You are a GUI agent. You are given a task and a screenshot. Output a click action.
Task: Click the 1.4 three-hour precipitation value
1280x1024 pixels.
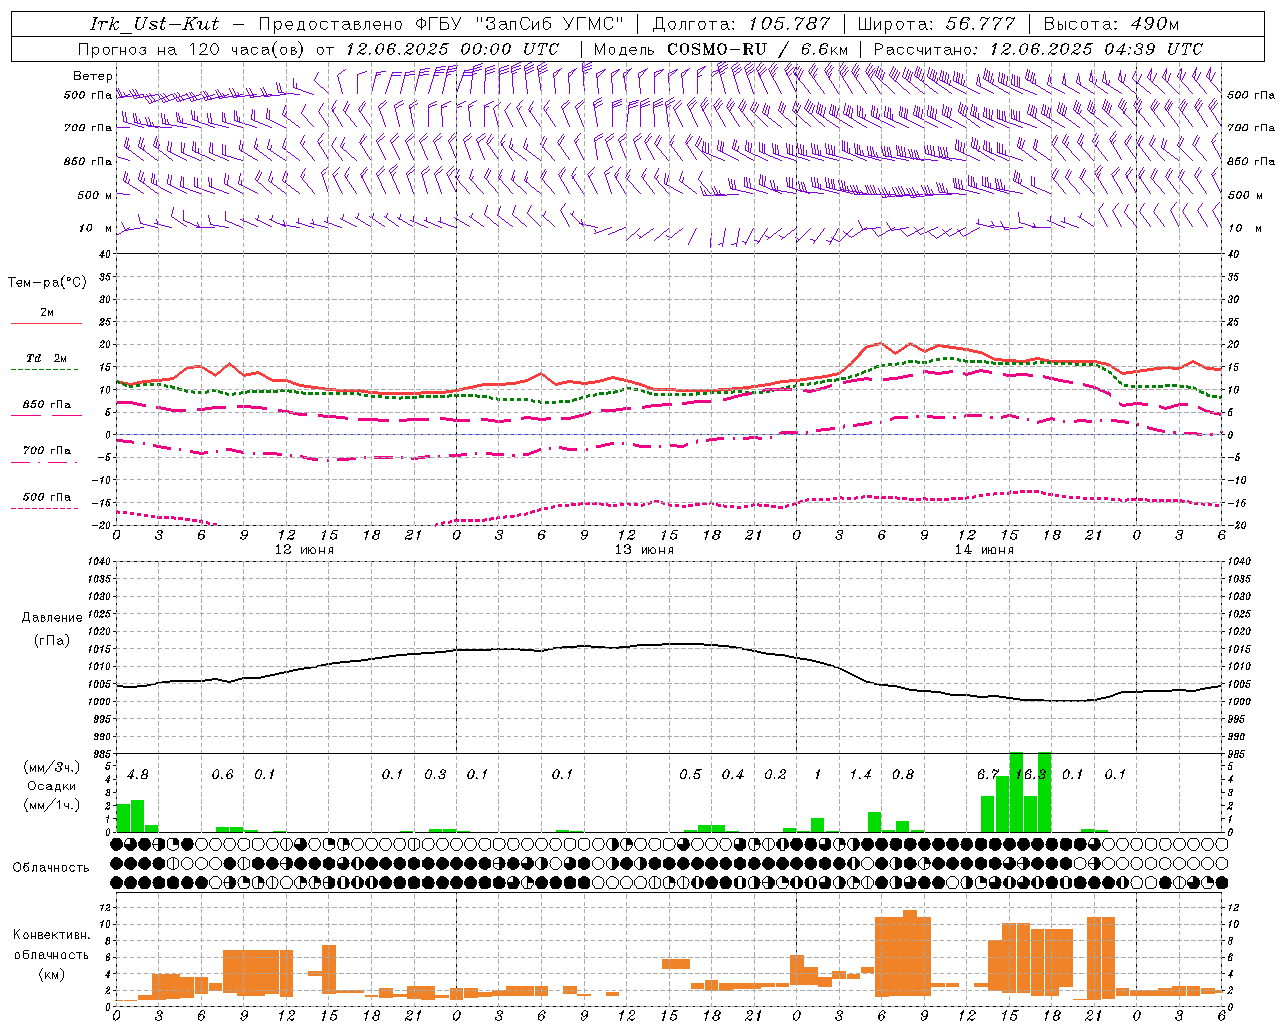click(860, 774)
